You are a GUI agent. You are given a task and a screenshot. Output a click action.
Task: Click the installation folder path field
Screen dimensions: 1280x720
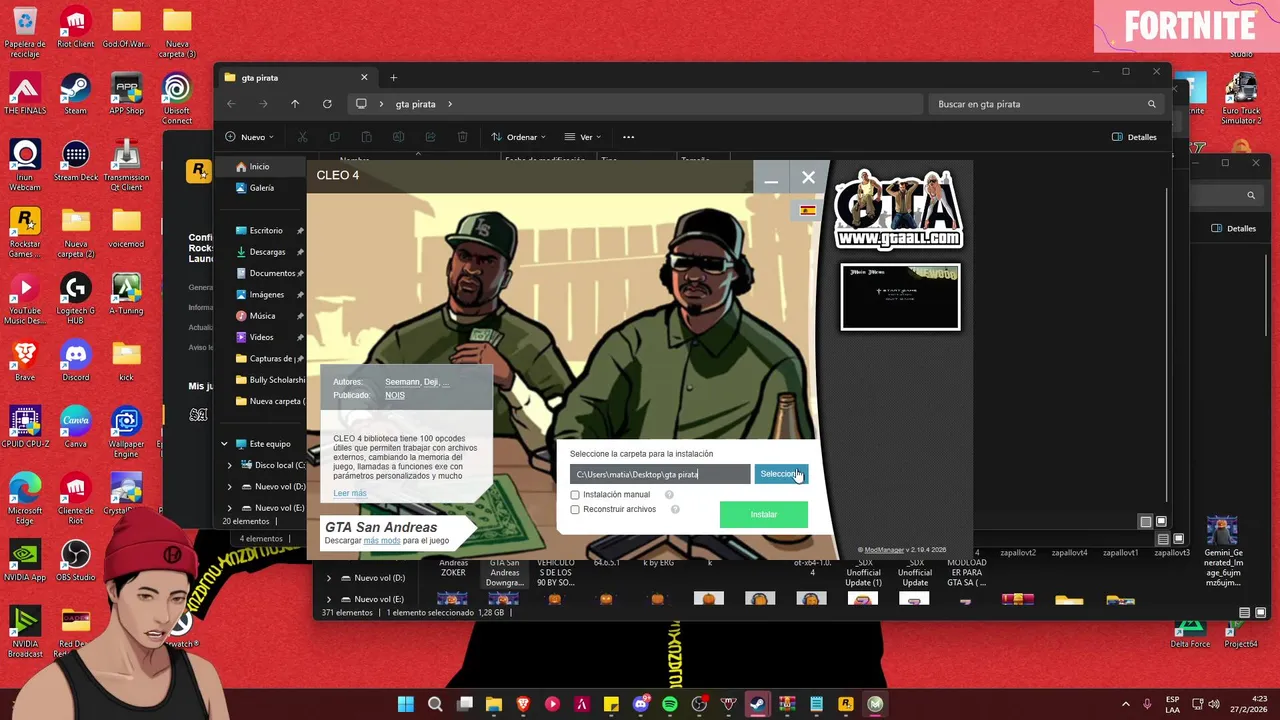(660, 474)
